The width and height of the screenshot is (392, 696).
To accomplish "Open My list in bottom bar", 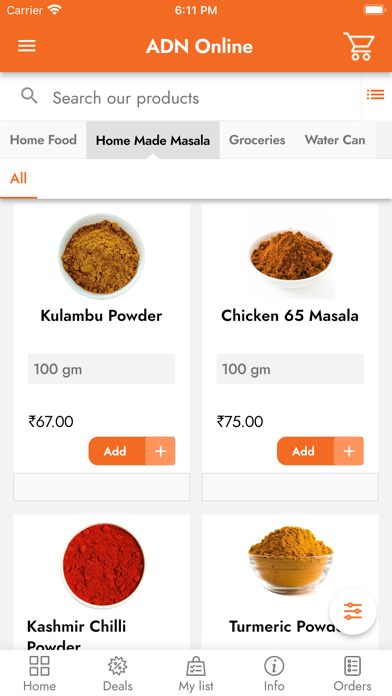I will (196, 673).
